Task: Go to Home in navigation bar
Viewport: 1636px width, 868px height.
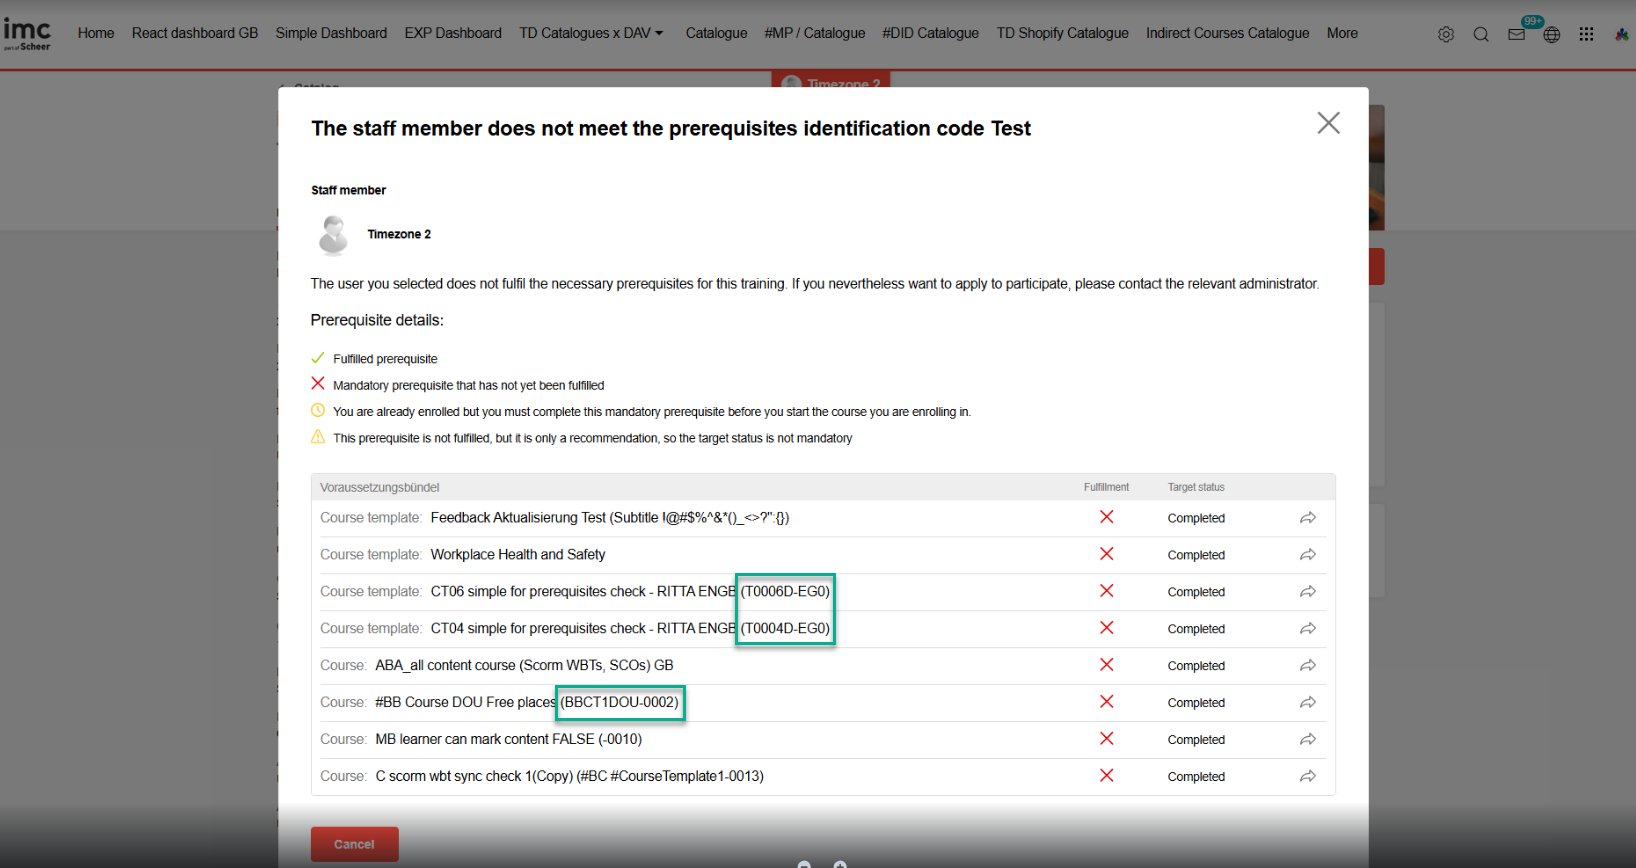Action: (96, 33)
